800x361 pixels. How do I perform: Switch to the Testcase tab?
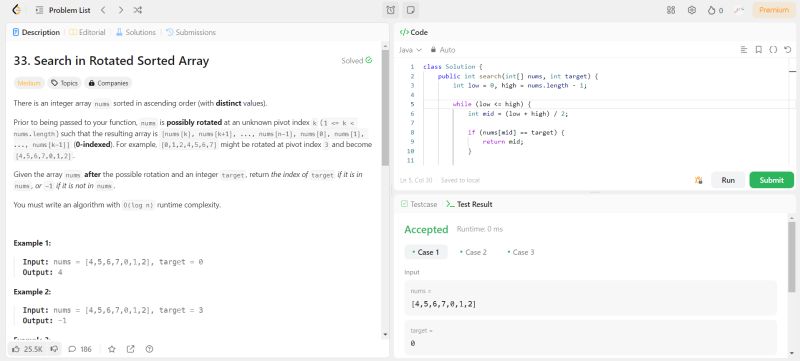(x=419, y=204)
